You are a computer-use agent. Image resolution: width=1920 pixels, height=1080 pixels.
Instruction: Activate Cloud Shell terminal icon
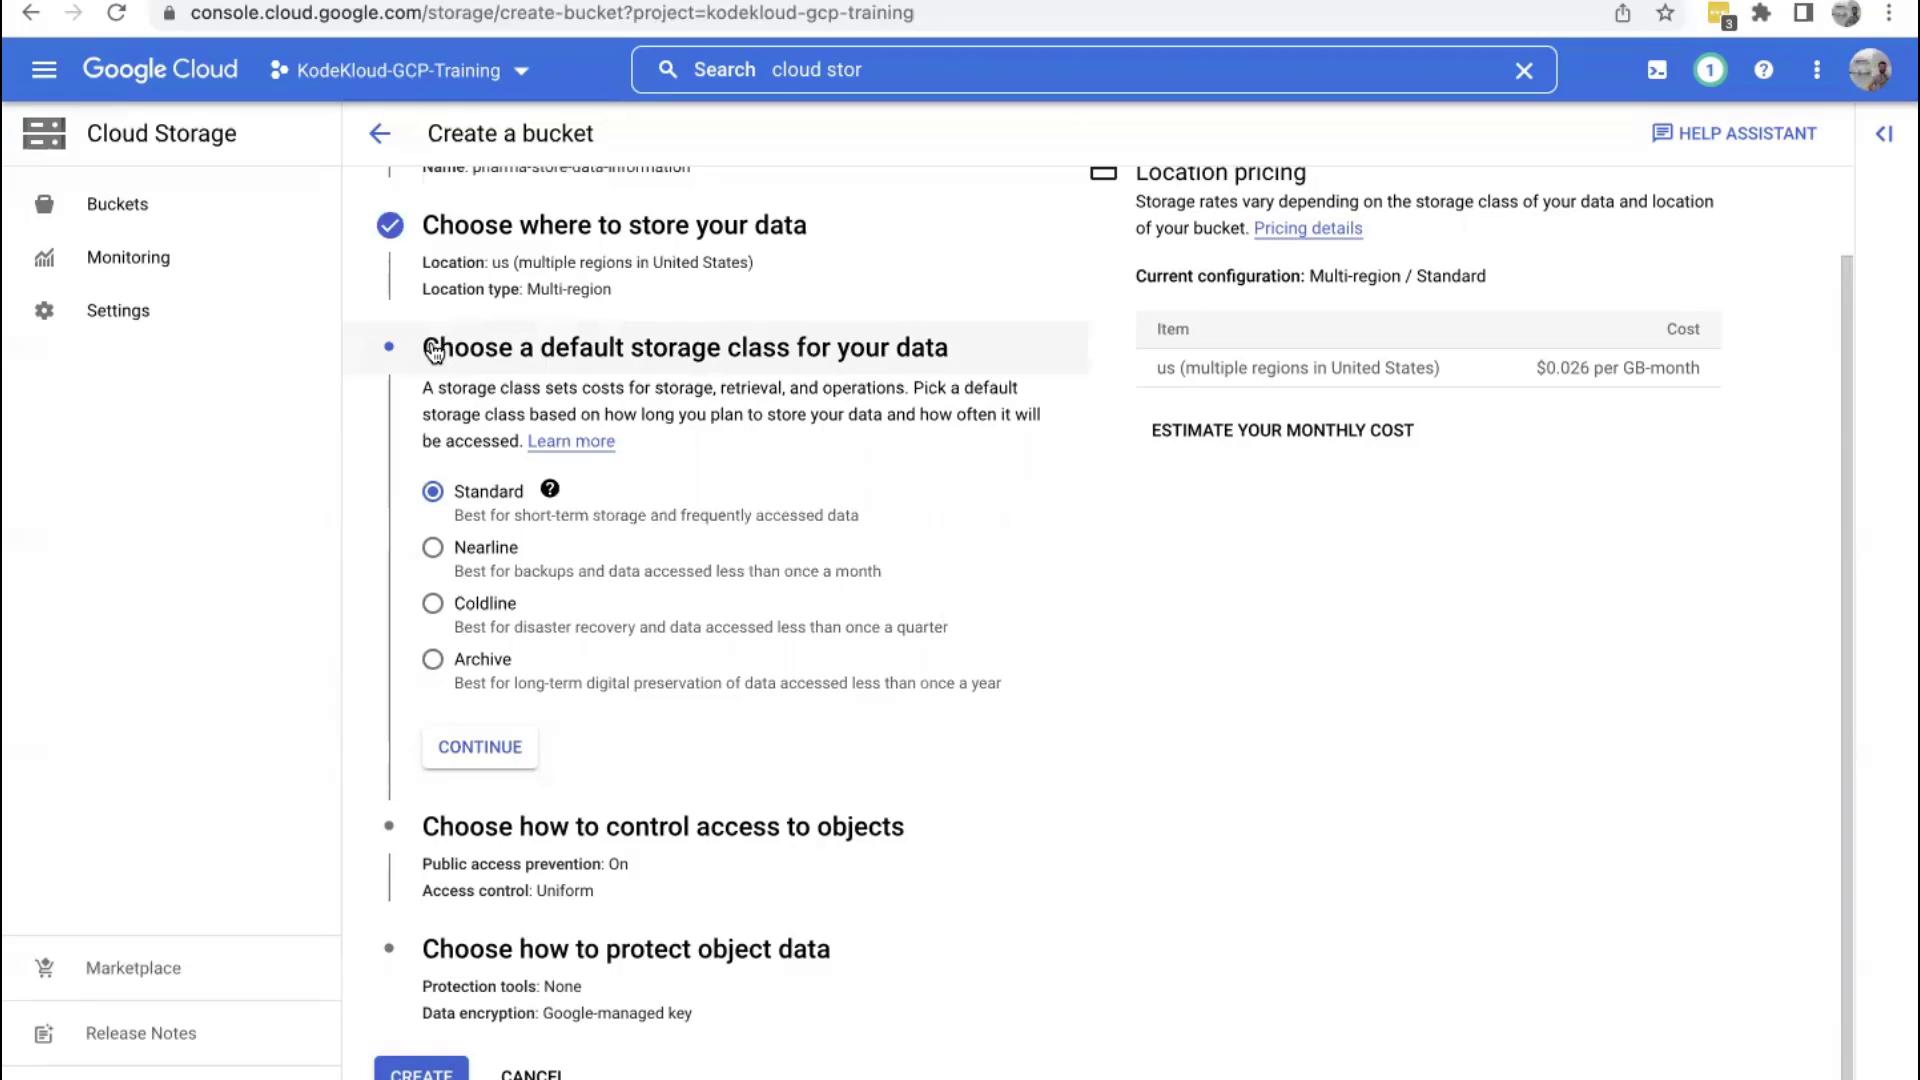tap(1657, 70)
